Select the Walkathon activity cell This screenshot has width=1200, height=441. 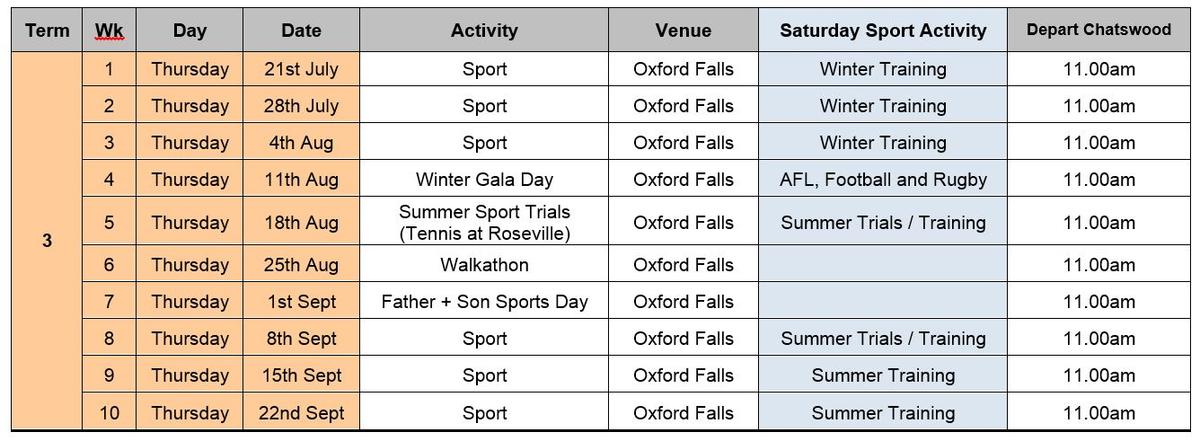pyautogui.click(x=484, y=265)
